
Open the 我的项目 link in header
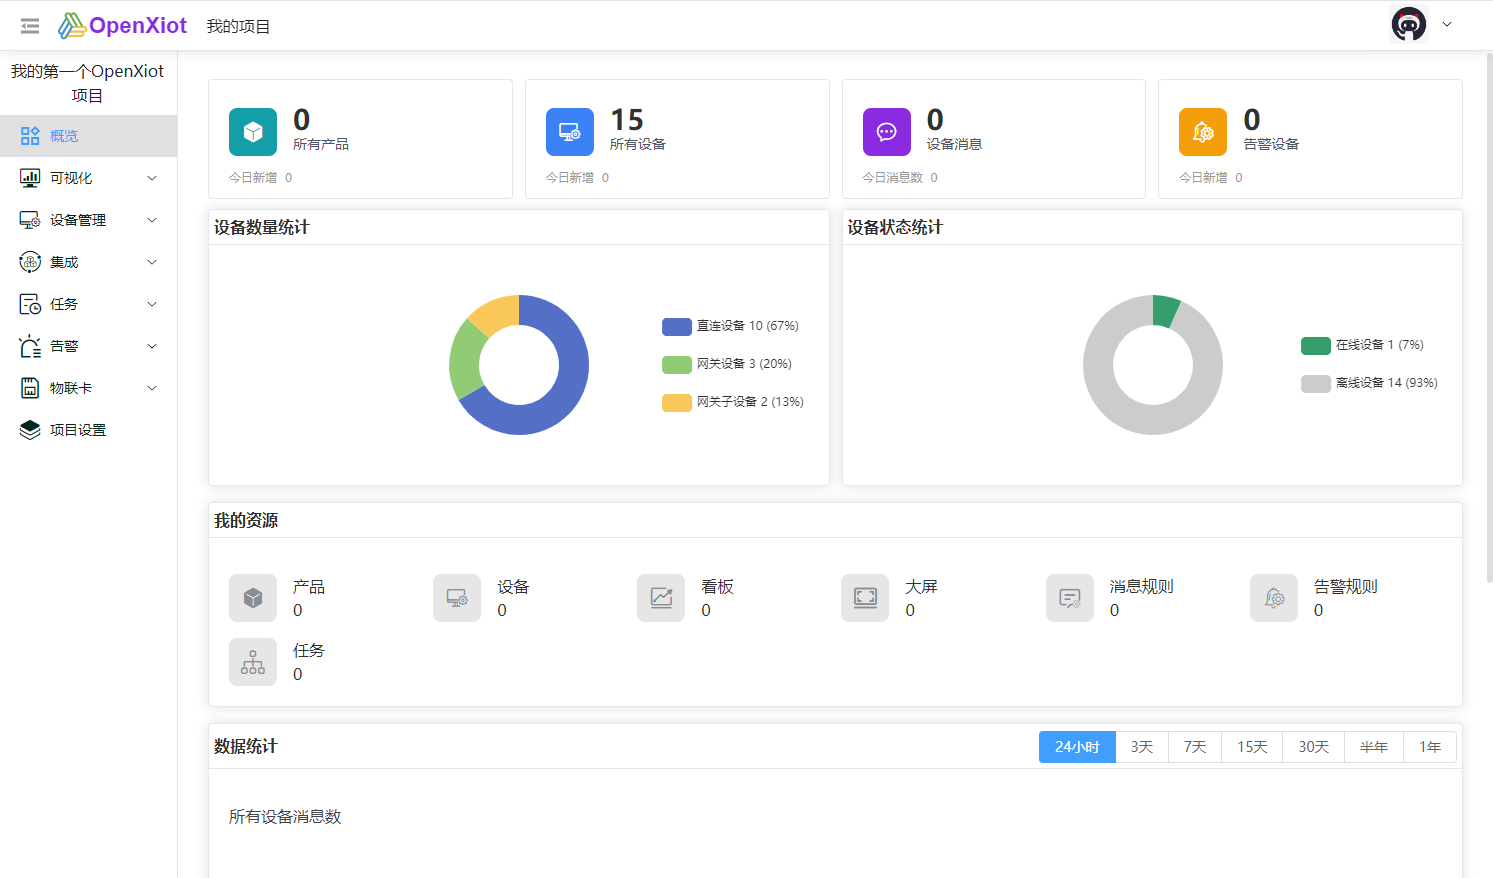[238, 26]
